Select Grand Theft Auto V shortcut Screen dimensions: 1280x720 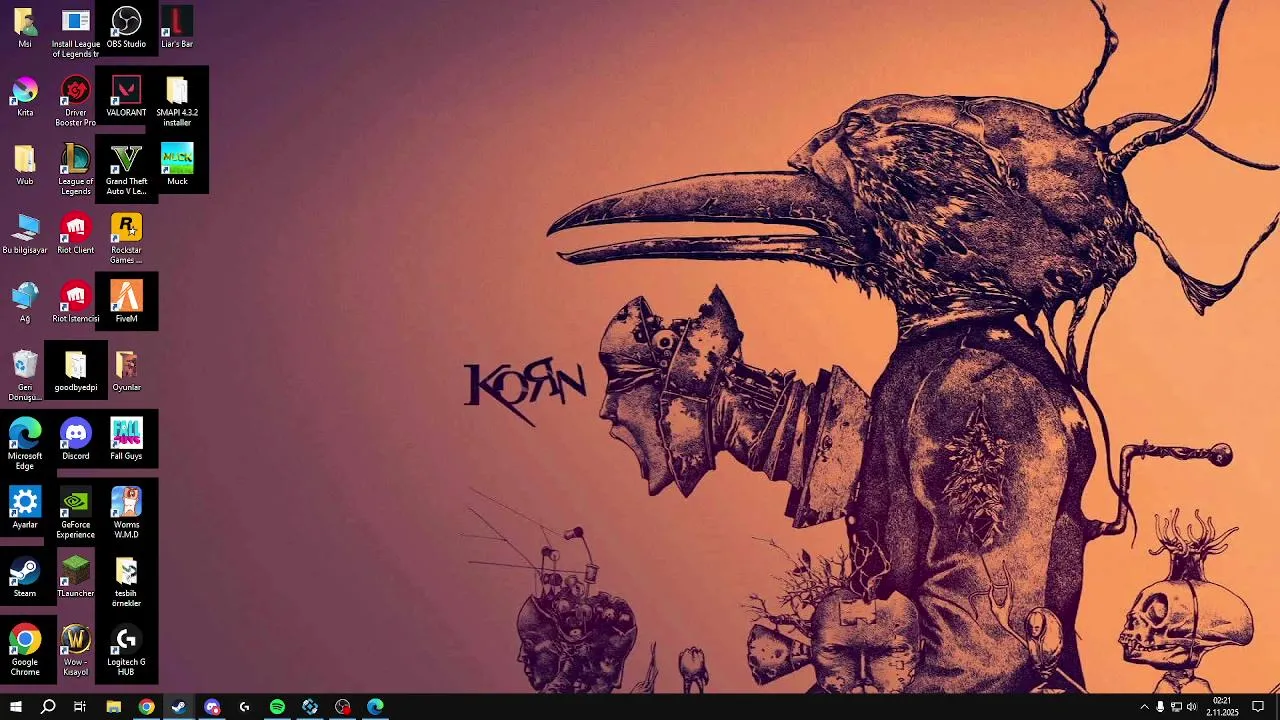pos(126,170)
